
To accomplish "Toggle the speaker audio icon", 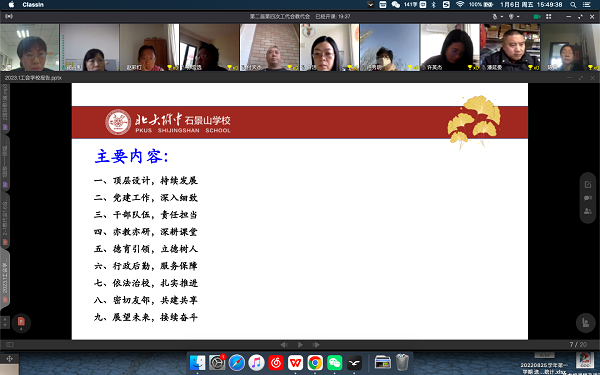I will pos(511,16).
